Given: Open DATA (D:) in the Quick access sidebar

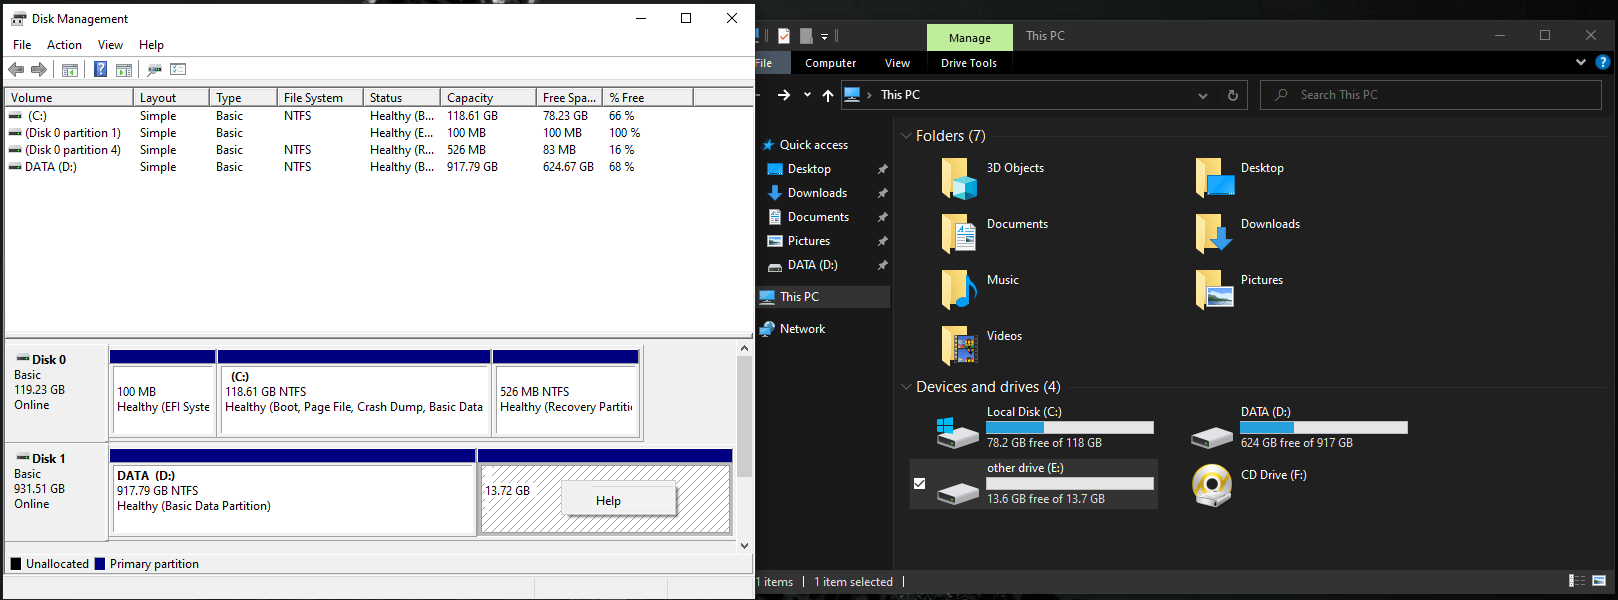Looking at the screenshot, I should click(812, 265).
